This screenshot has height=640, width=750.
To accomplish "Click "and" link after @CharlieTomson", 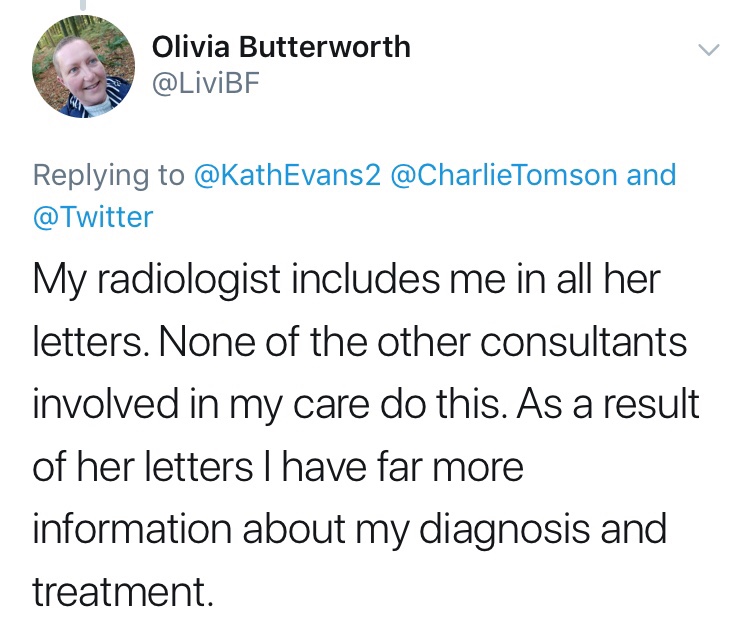I will coord(651,175).
